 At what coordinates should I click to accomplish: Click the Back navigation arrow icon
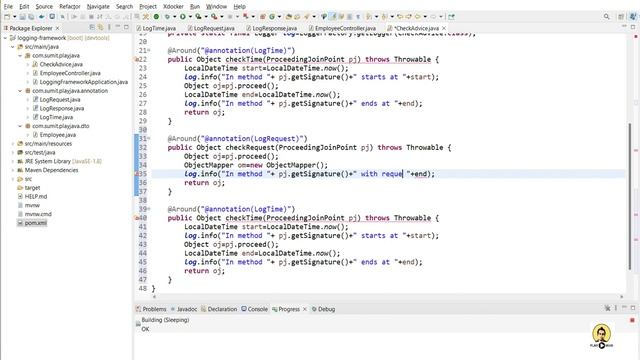pos(418,17)
